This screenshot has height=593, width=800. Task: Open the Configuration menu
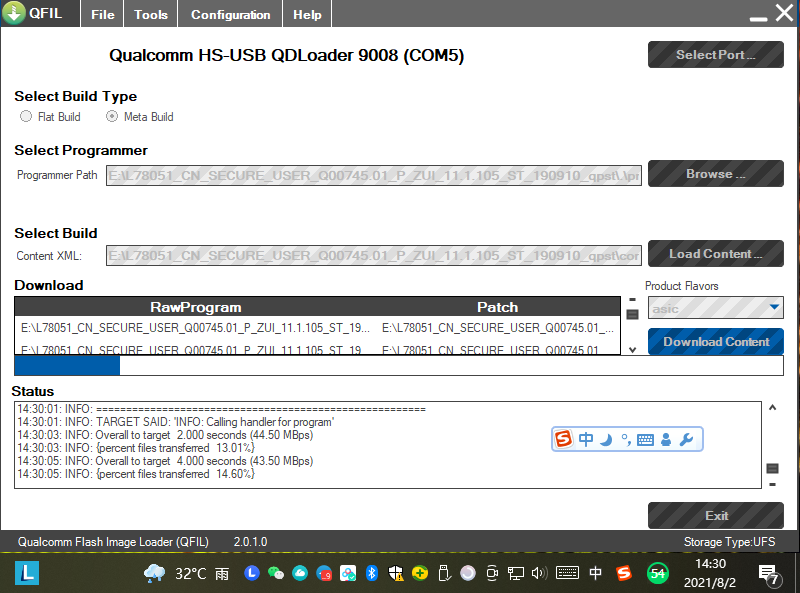[231, 14]
